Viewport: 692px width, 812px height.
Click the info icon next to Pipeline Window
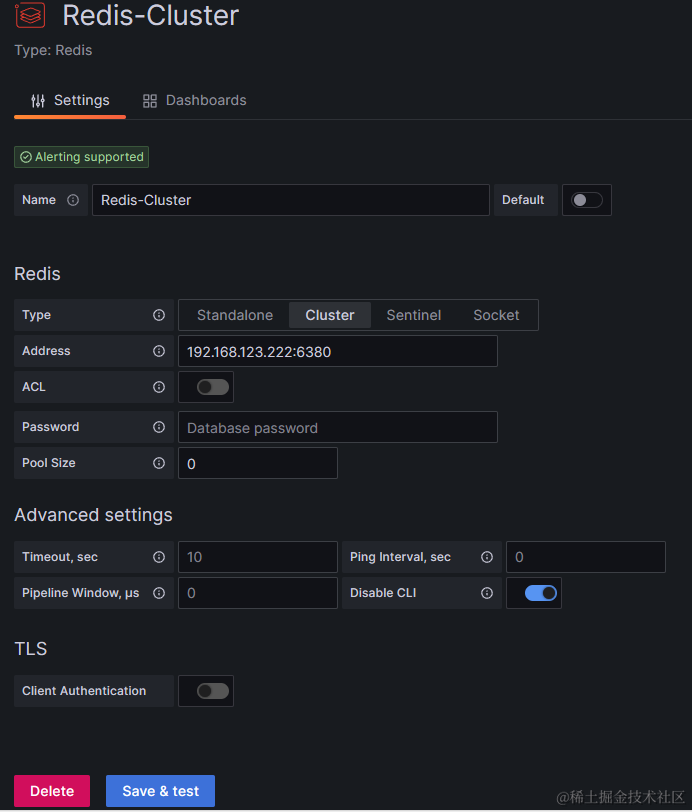point(159,593)
